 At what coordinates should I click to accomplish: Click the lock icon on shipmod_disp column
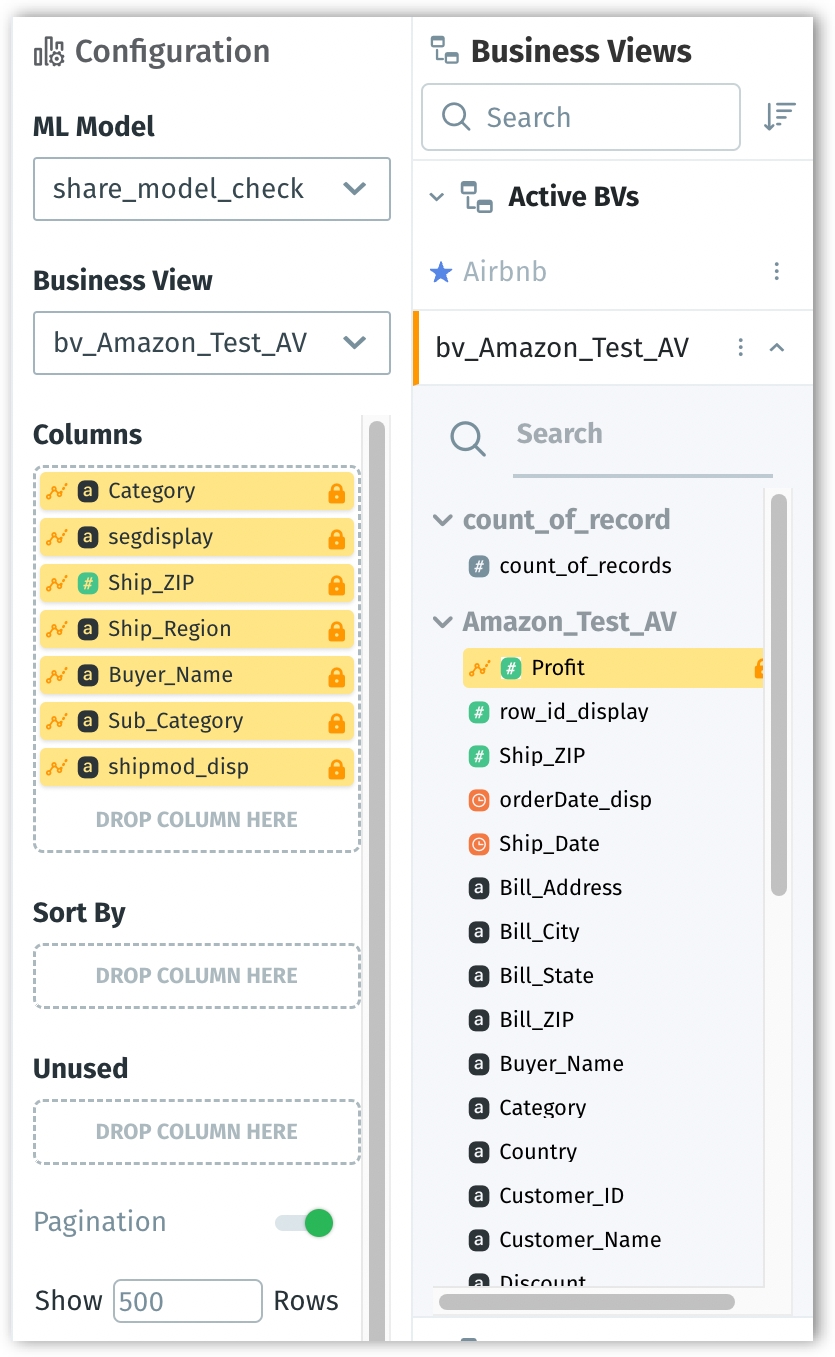pyautogui.click(x=336, y=769)
